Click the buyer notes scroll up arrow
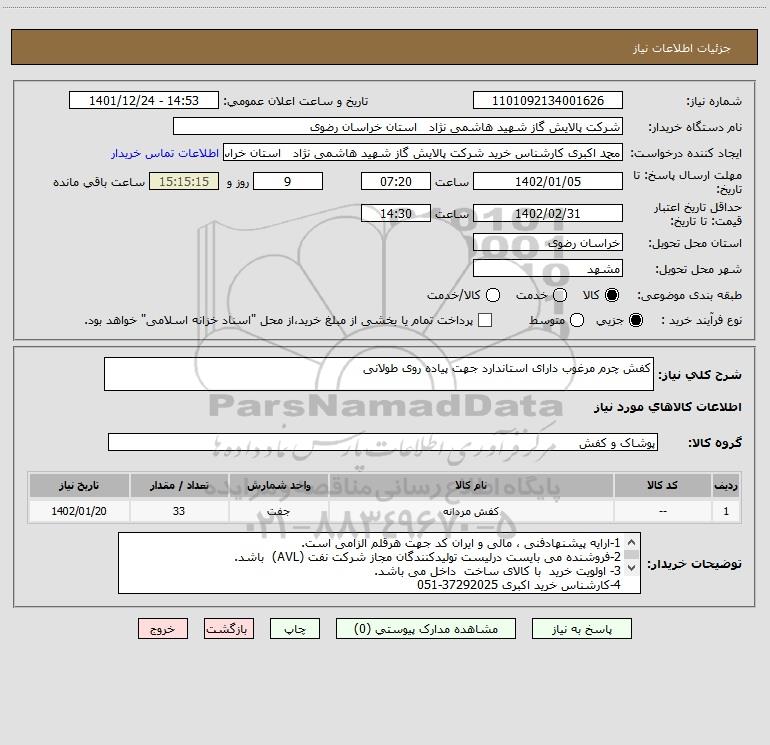Viewport: 770px width, 745px height. tap(632, 542)
